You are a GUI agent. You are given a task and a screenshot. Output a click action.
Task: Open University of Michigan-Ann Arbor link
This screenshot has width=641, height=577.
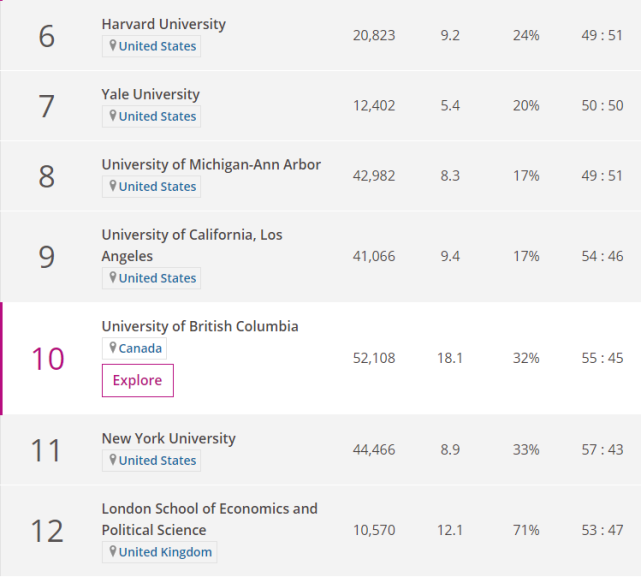(x=211, y=164)
